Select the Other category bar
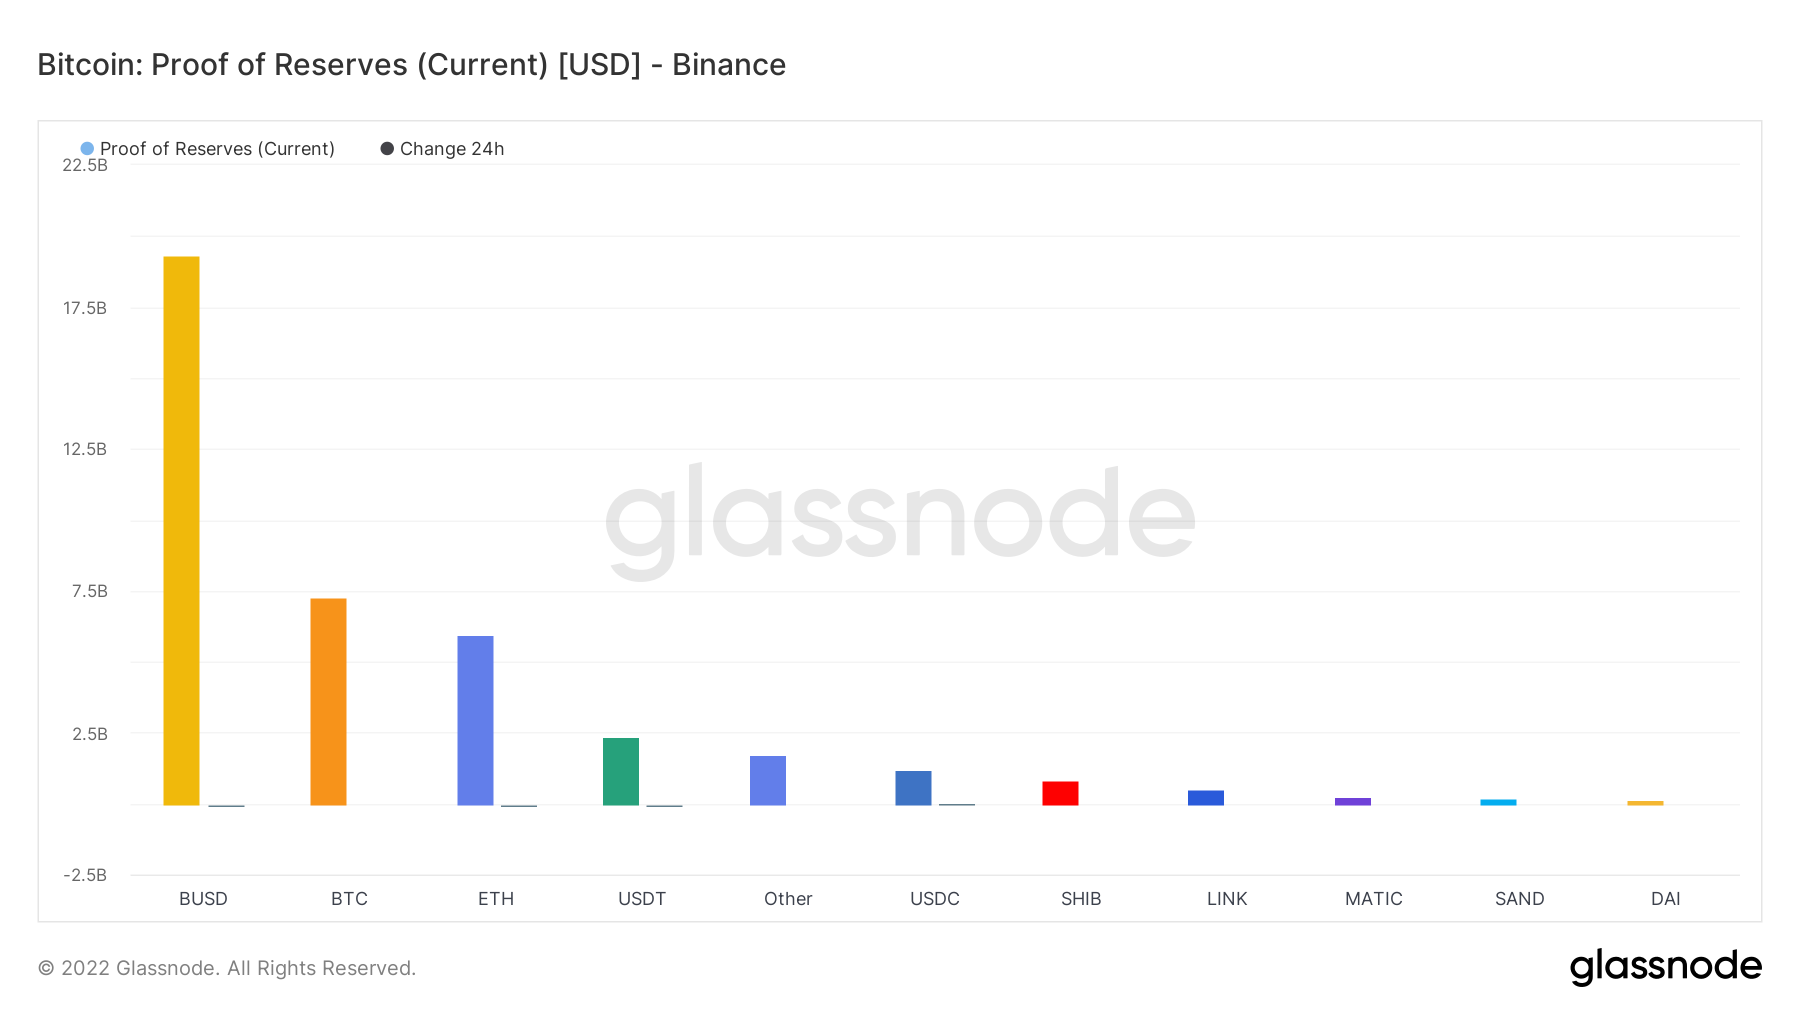The image size is (1800, 1013). pyautogui.click(x=768, y=781)
